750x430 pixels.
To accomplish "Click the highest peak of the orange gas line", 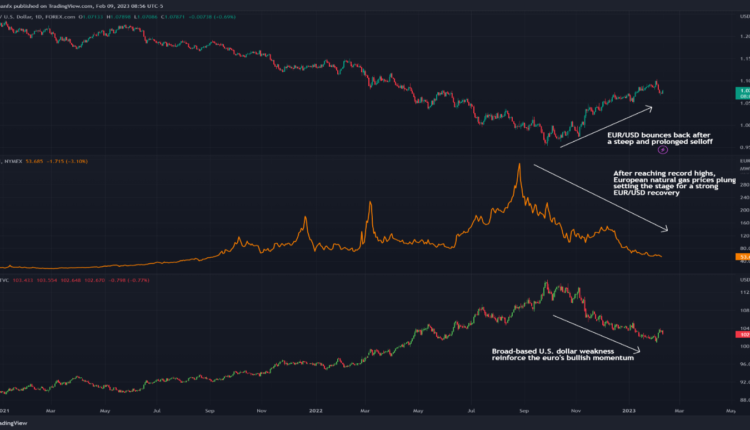I will (x=519, y=165).
